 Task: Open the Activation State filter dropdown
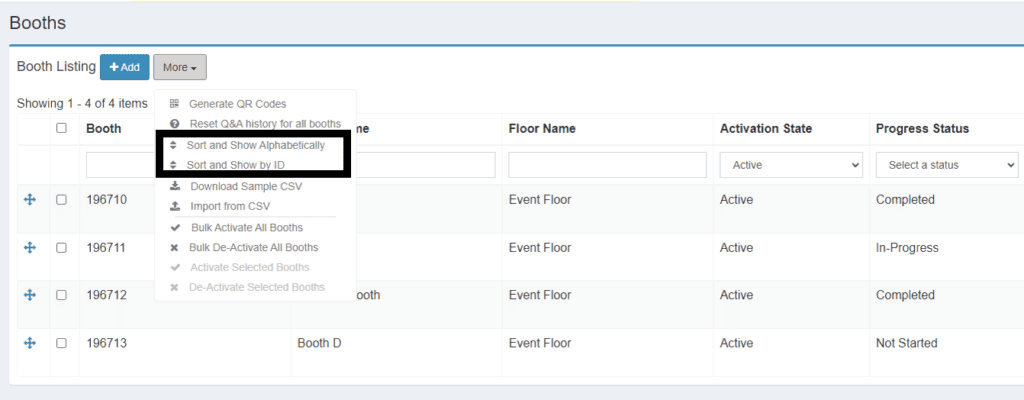(791, 165)
